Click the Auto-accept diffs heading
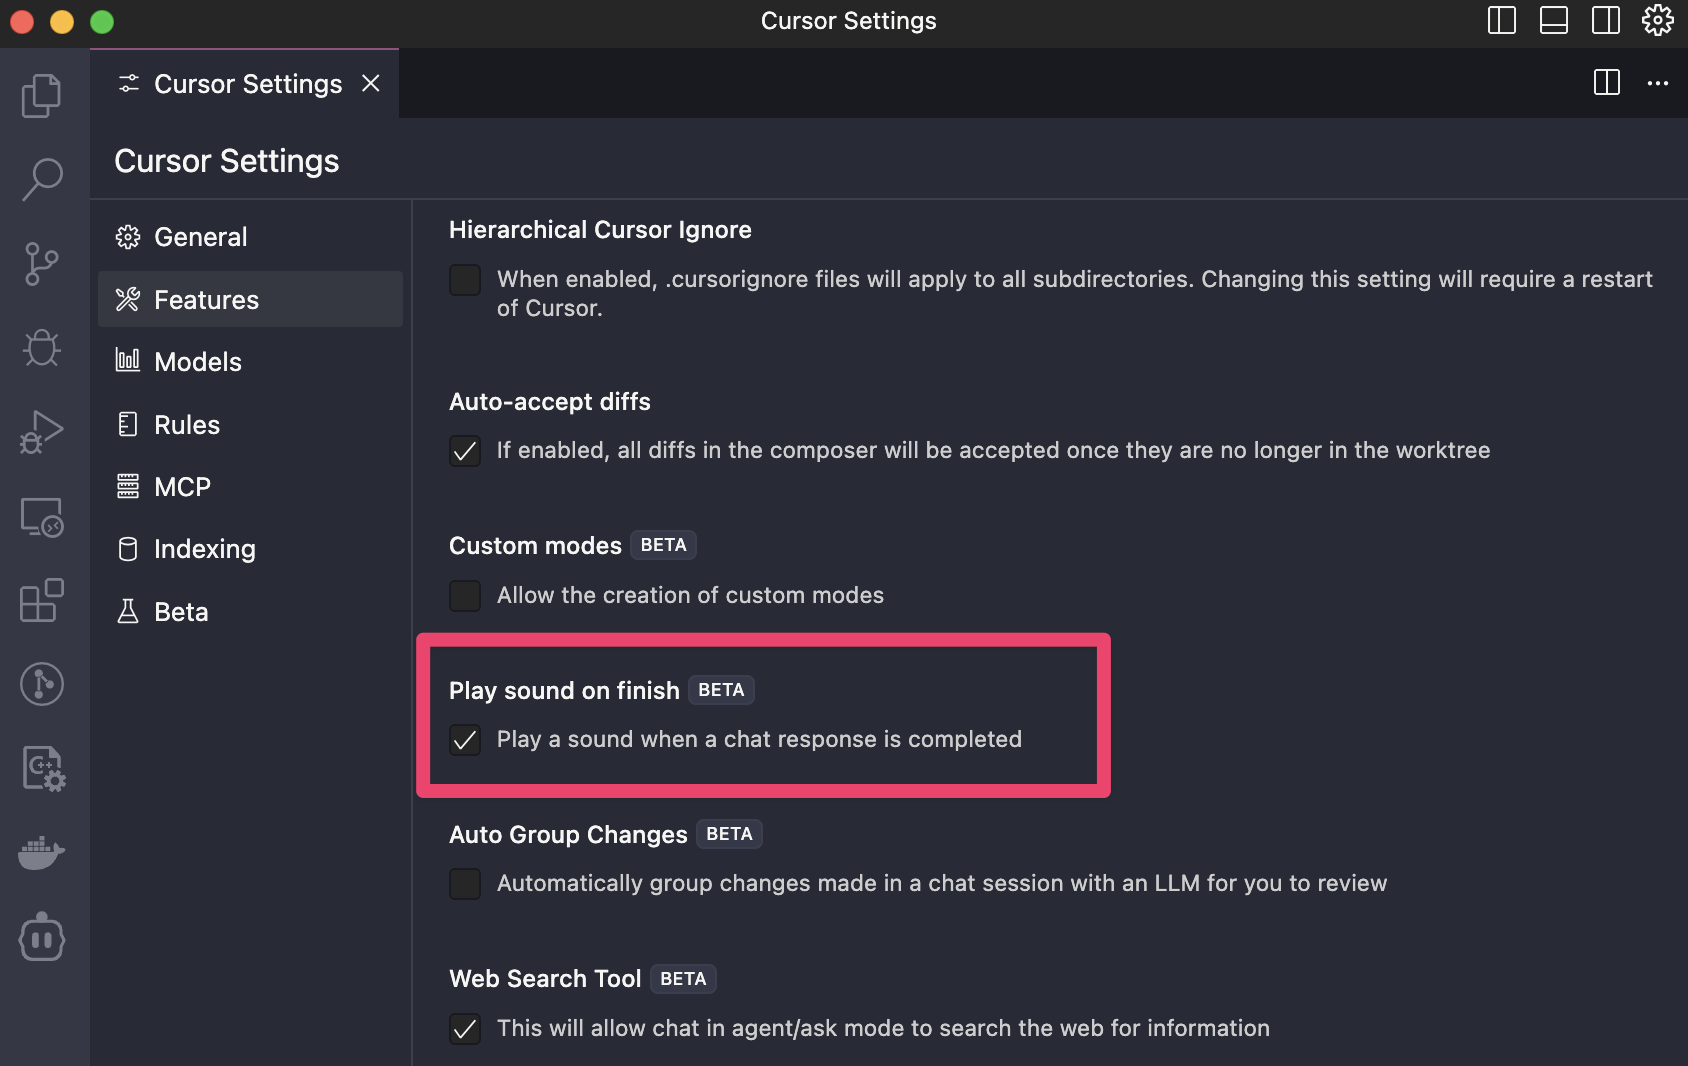This screenshot has height=1066, width=1688. pyautogui.click(x=550, y=402)
